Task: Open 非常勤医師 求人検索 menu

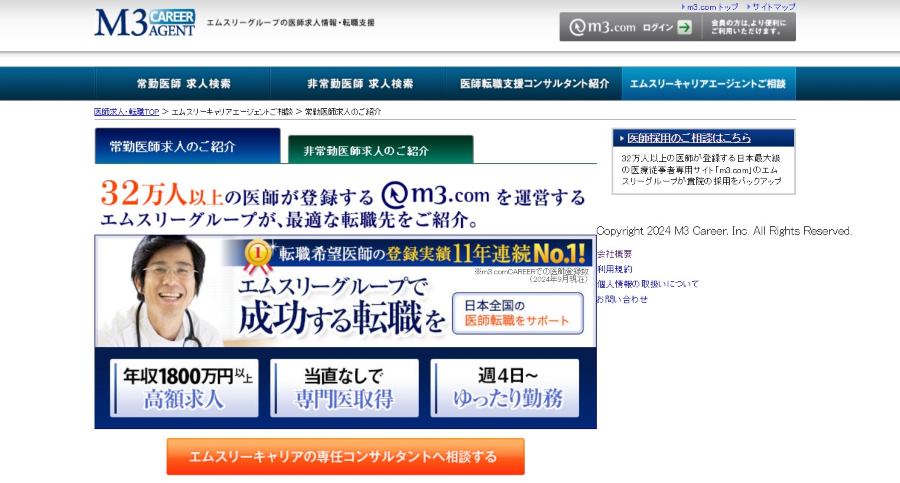Action: pyautogui.click(x=360, y=84)
